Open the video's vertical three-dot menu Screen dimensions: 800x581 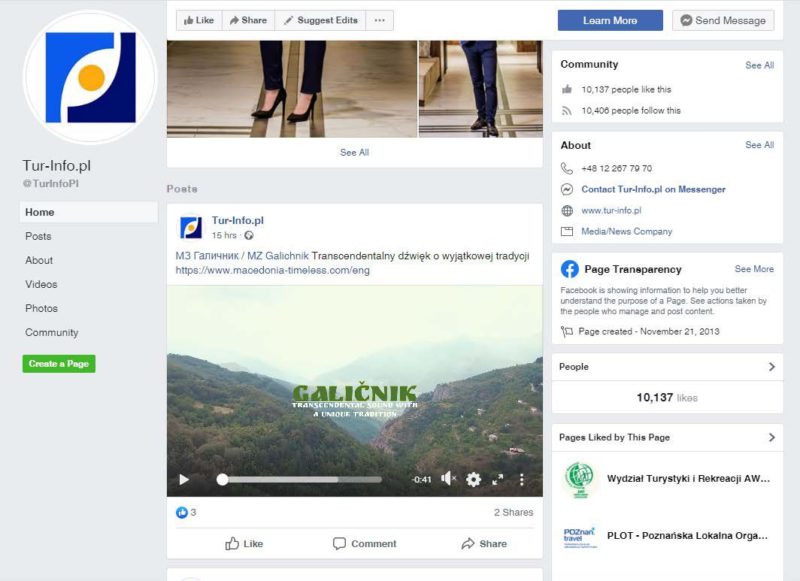521,479
